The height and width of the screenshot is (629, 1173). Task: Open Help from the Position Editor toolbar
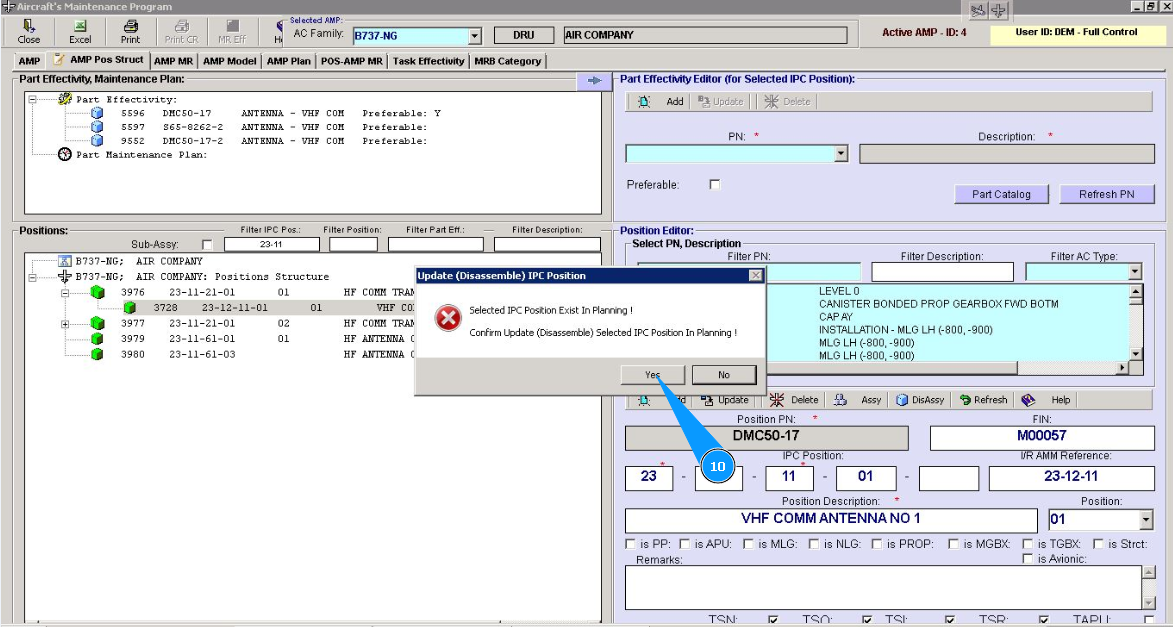[x=1046, y=400]
